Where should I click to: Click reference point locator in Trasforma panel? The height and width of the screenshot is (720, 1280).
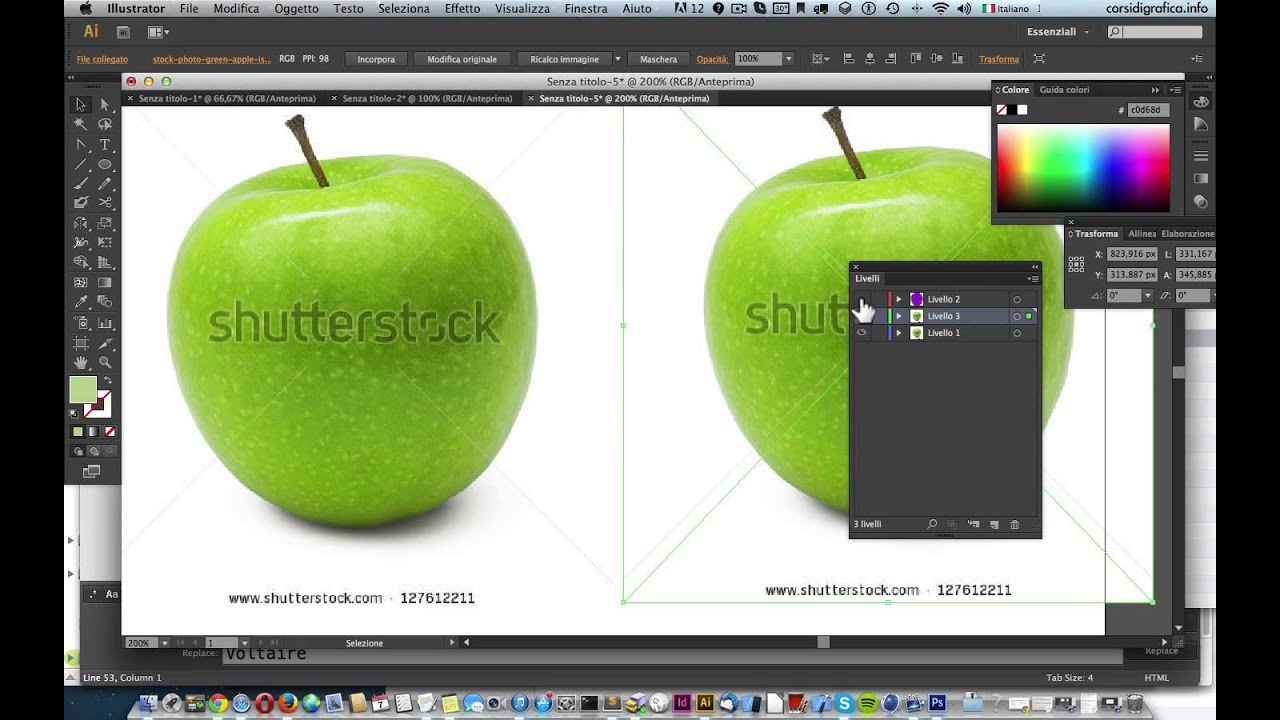pos(1076,265)
